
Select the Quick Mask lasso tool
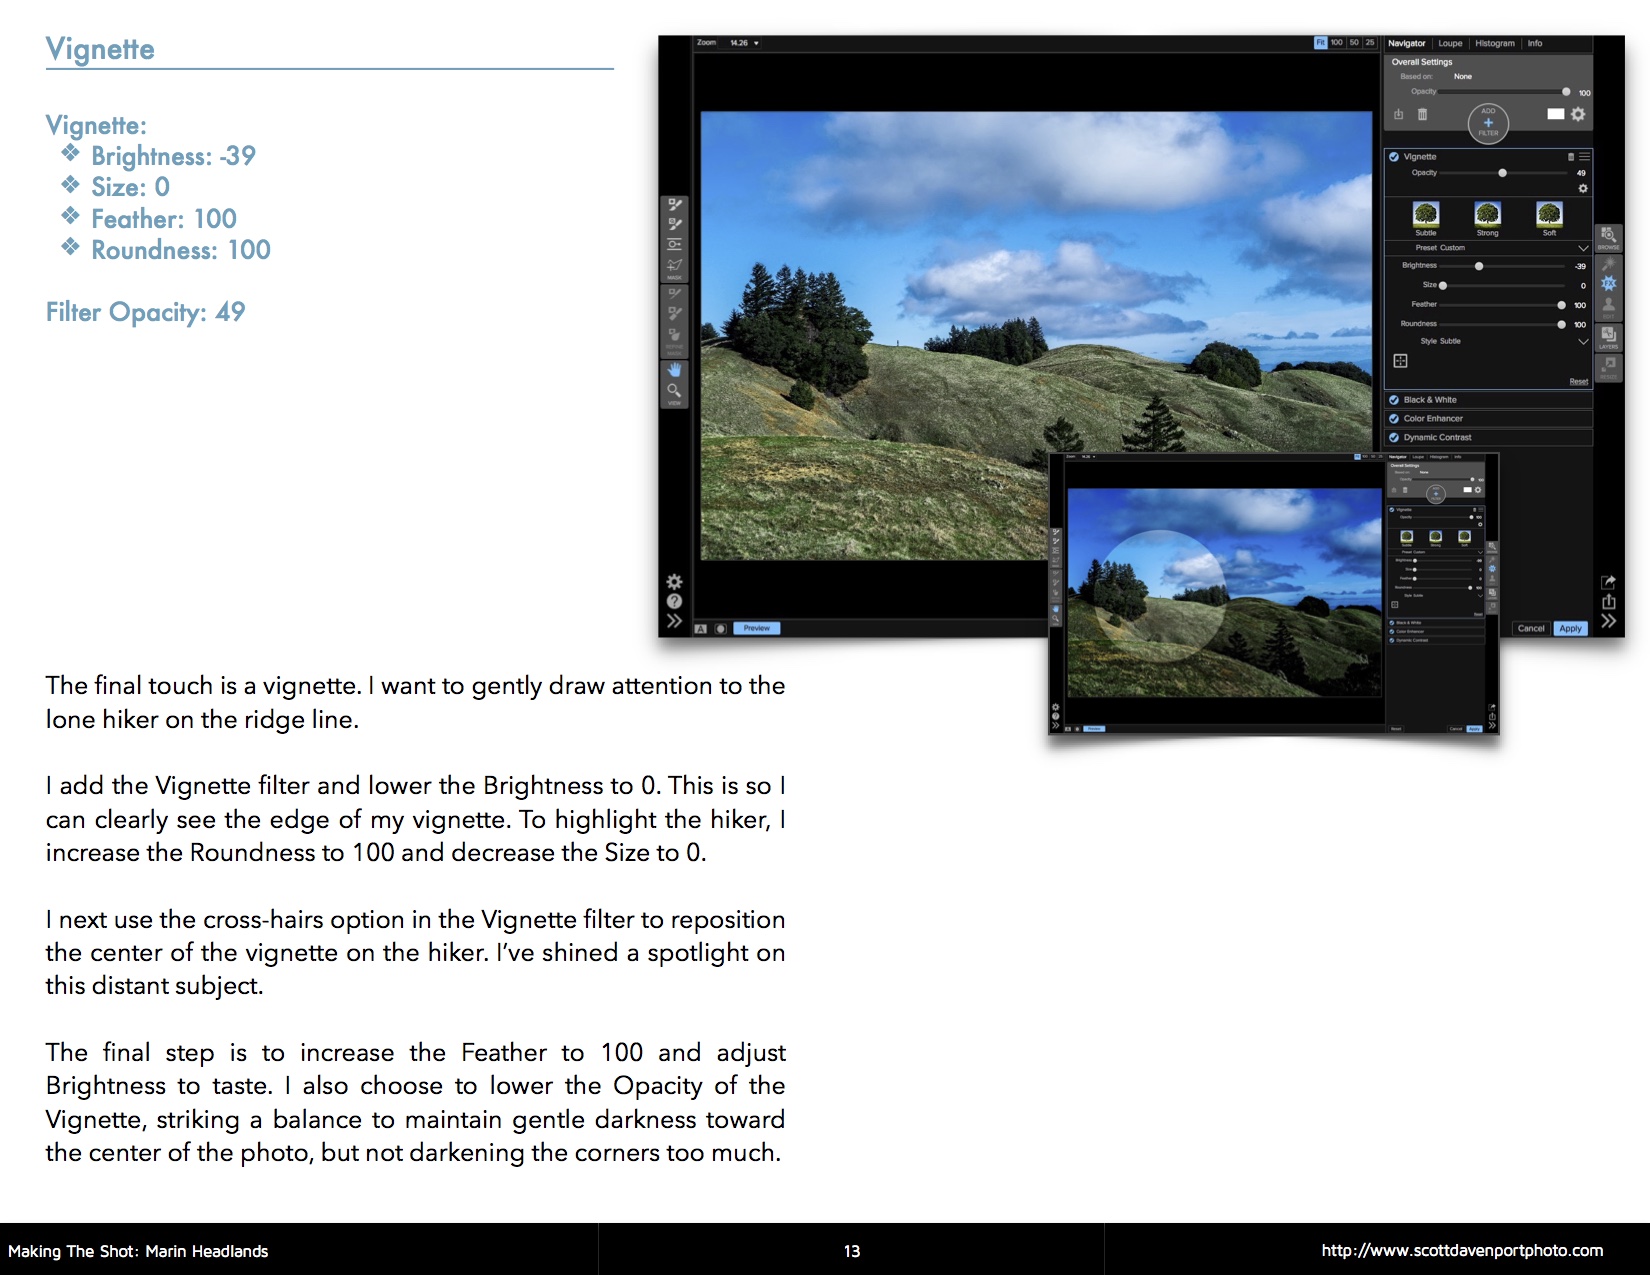675,266
